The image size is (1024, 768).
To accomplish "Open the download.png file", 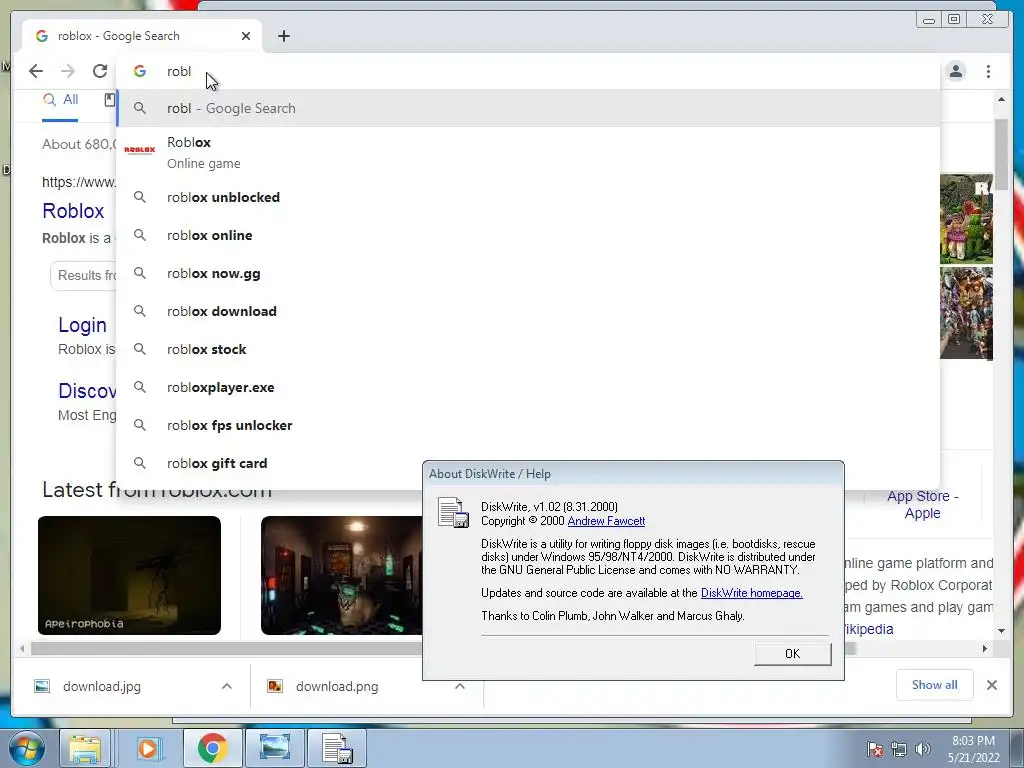I will click(x=336, y=686).
